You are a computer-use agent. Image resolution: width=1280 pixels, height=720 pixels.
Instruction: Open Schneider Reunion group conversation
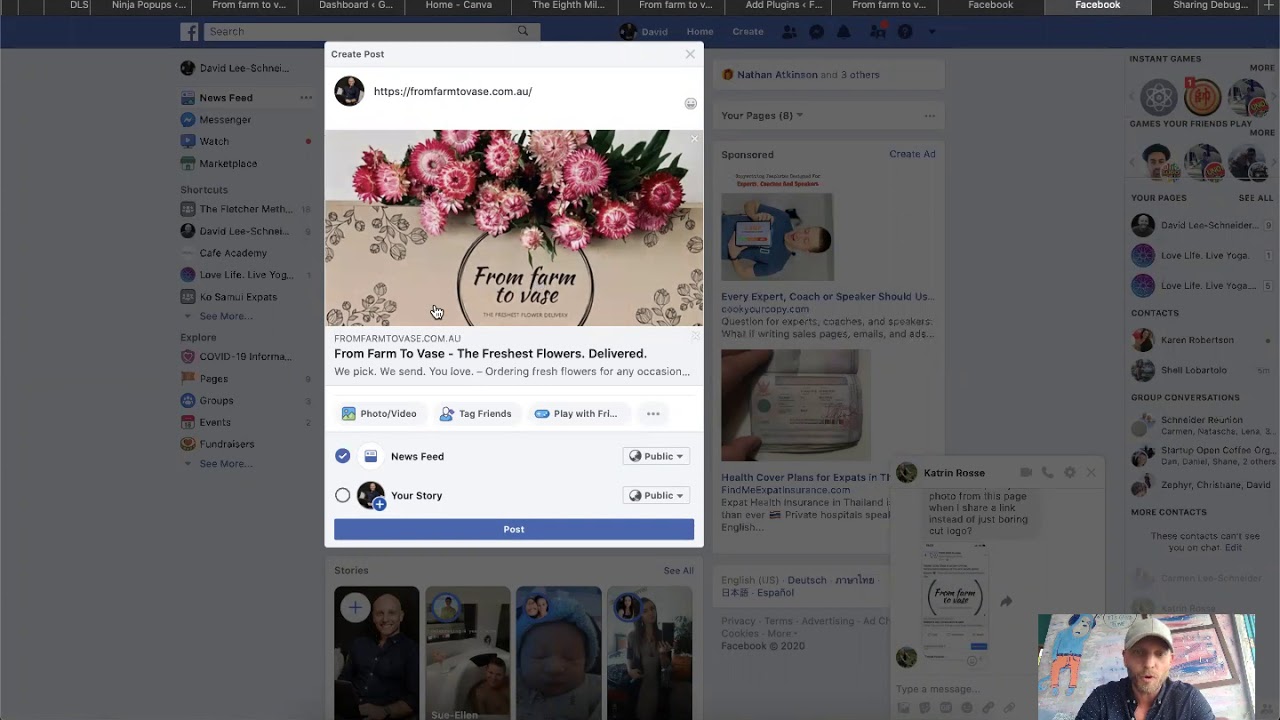[1201, 426]
